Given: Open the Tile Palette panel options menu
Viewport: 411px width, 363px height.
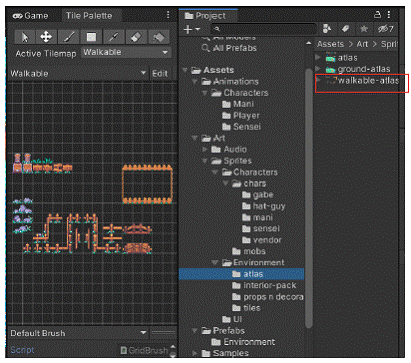Looking at the screenshot, I should 168,15.
